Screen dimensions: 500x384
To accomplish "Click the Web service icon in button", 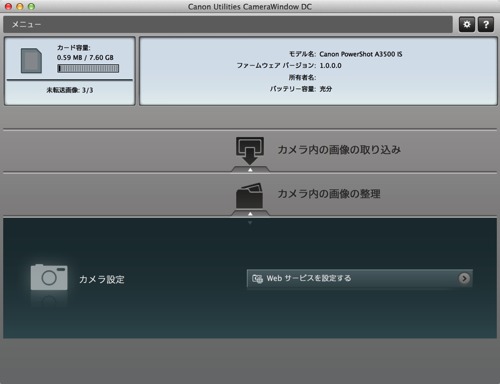I will (x=257, y=278).
